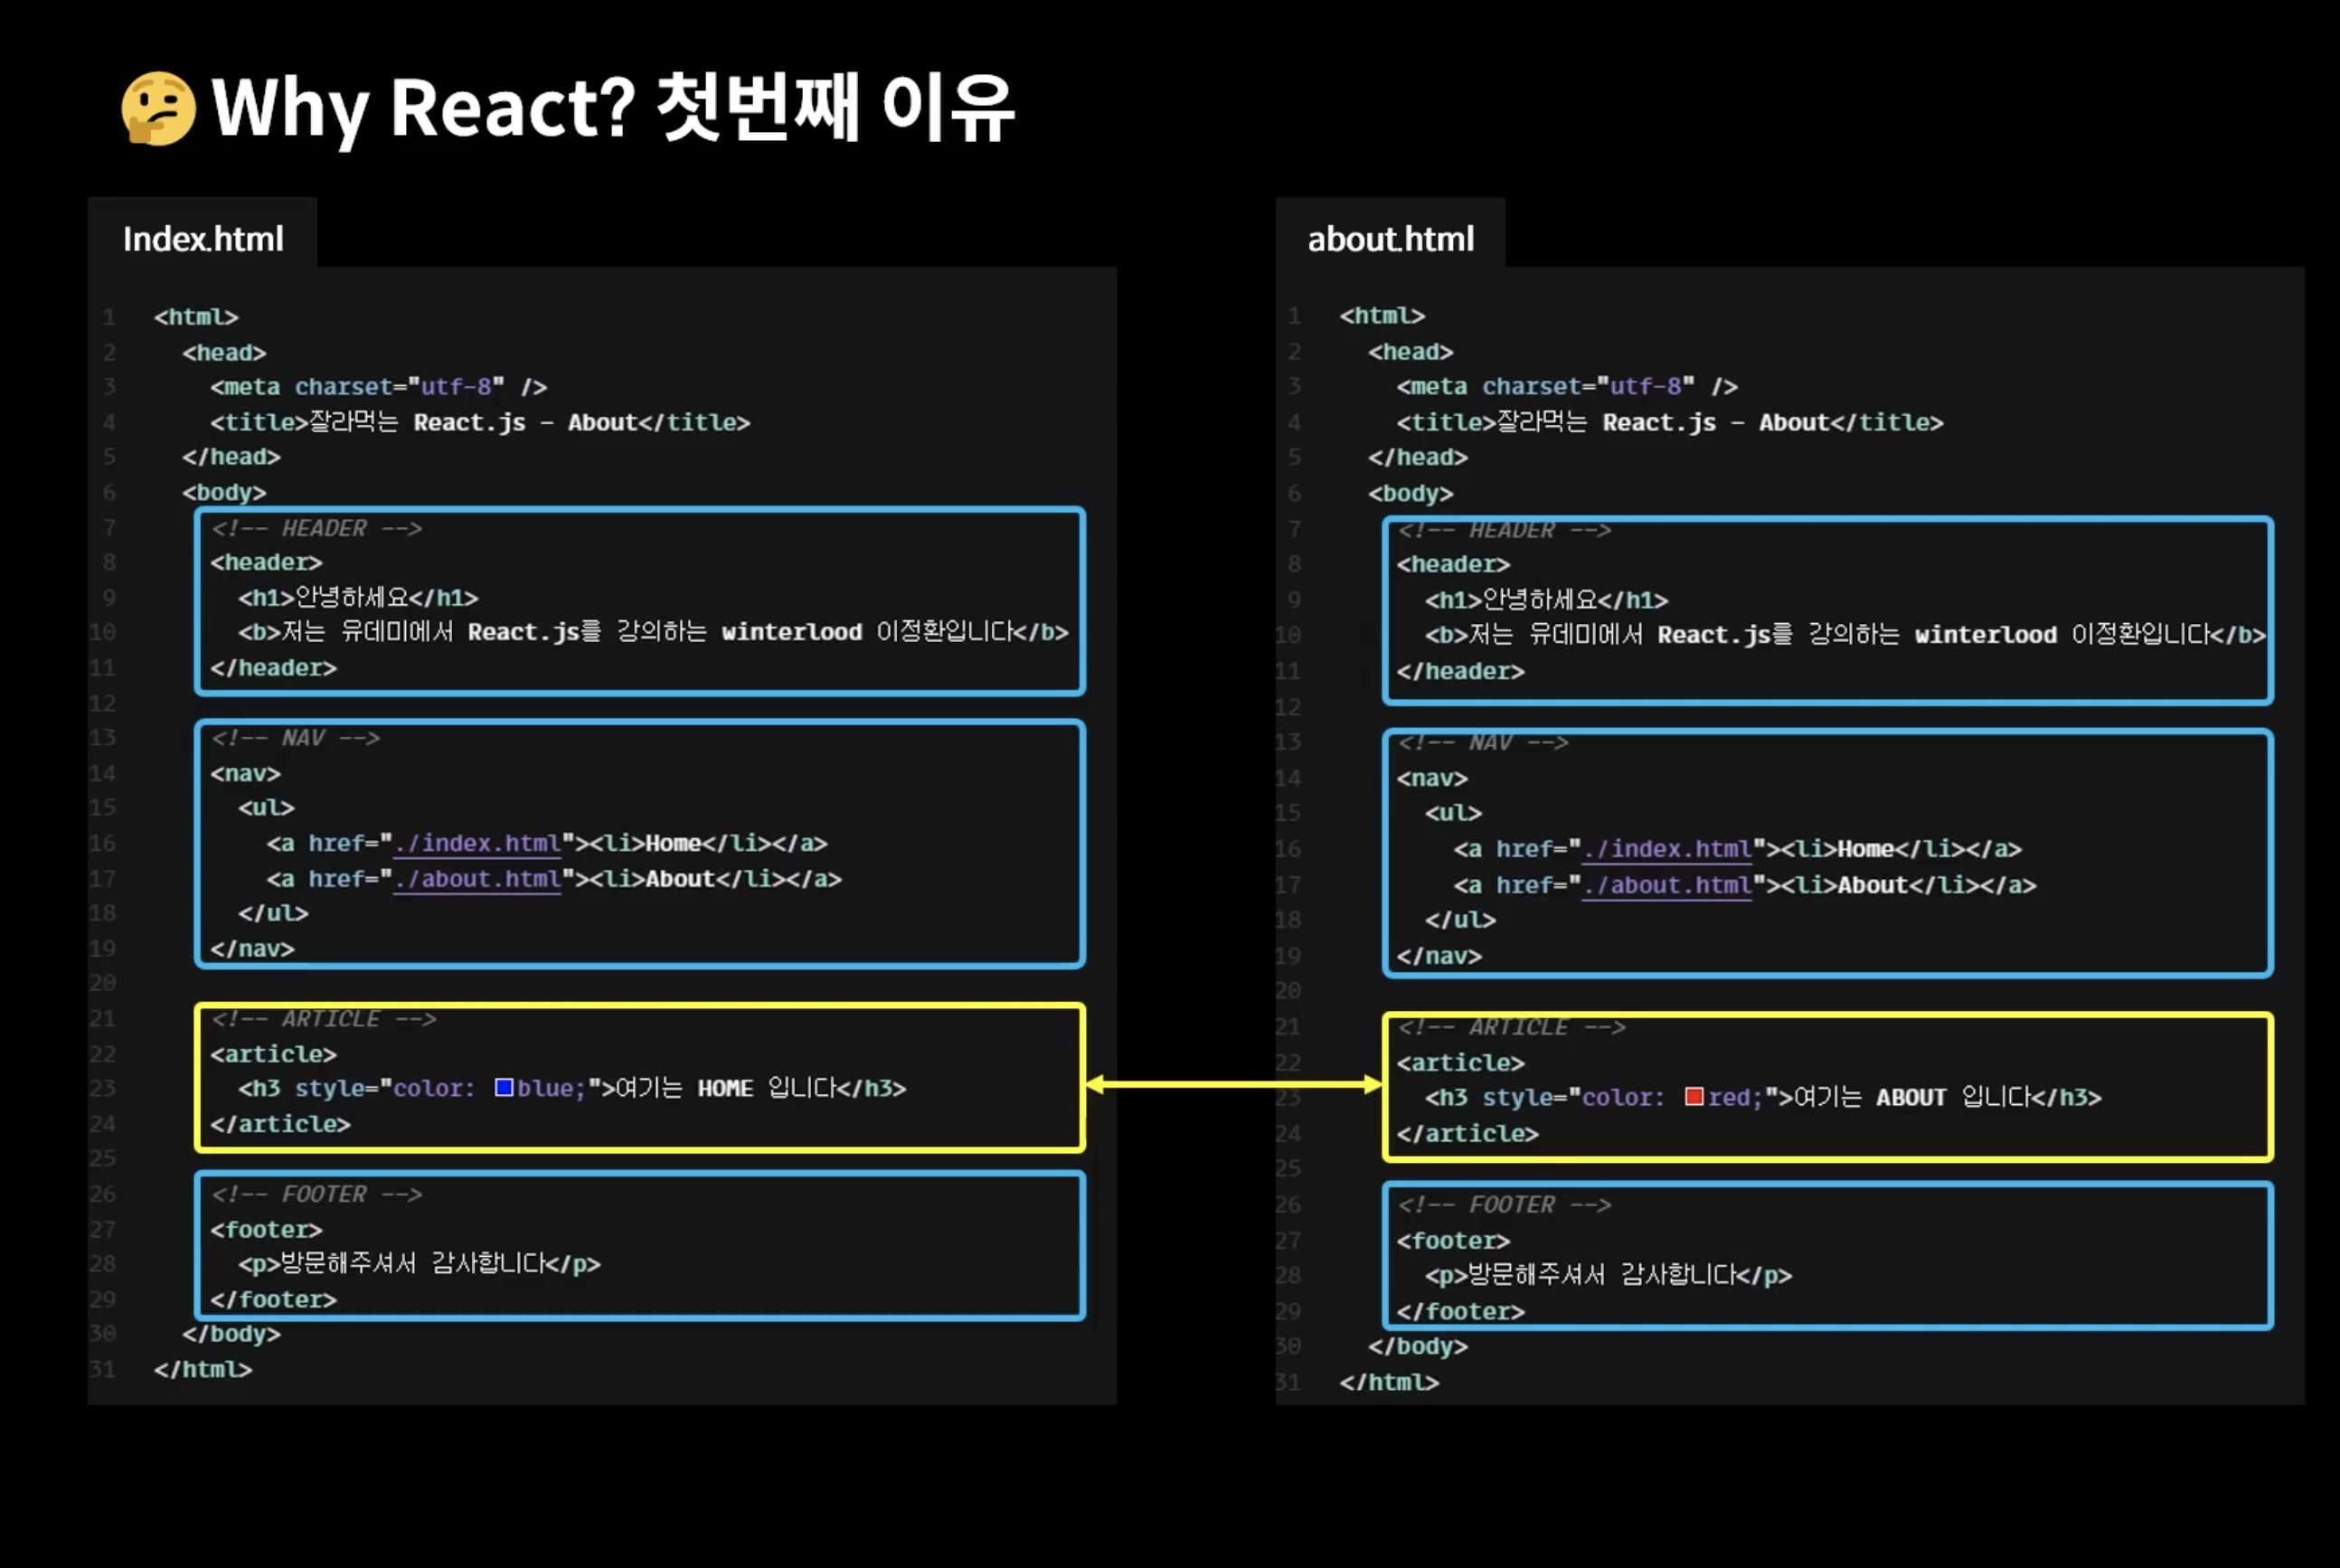The width and height of the screenshot is (2340, 1568).
Task: Click the meta charset line in Index.html
Action: point(378,387)
